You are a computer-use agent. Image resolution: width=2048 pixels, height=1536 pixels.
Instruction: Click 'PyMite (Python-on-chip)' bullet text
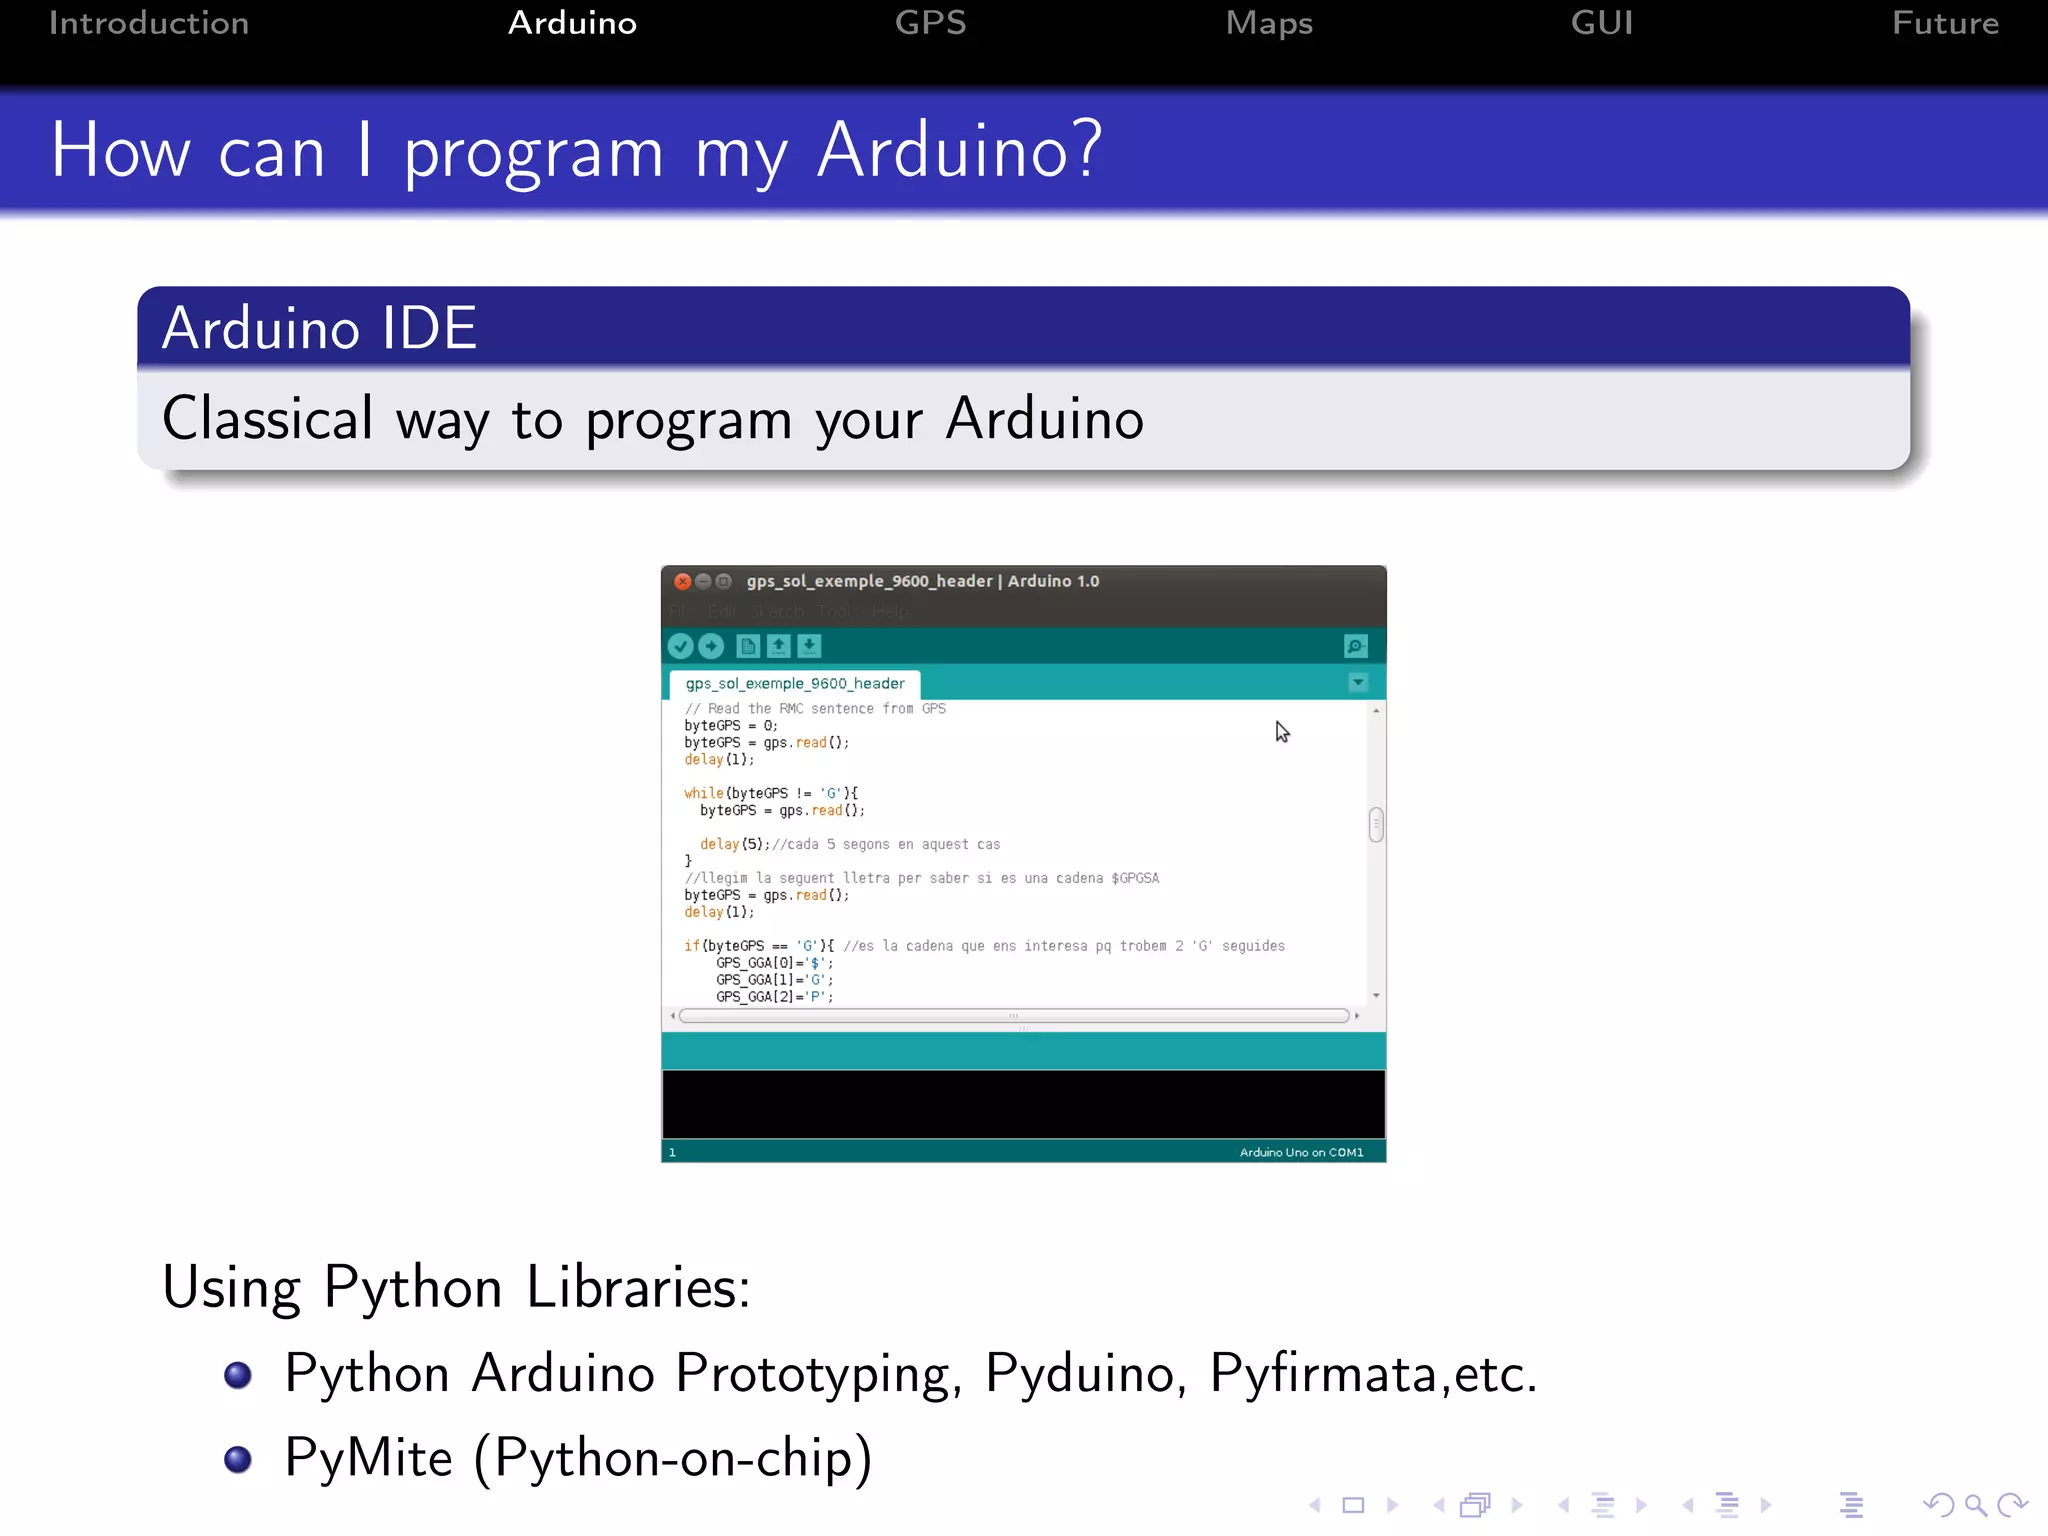click(578, 1458)
